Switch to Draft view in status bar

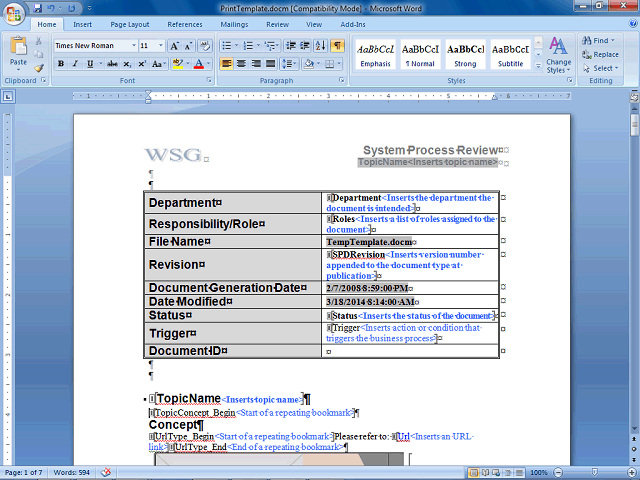point(519,473)
